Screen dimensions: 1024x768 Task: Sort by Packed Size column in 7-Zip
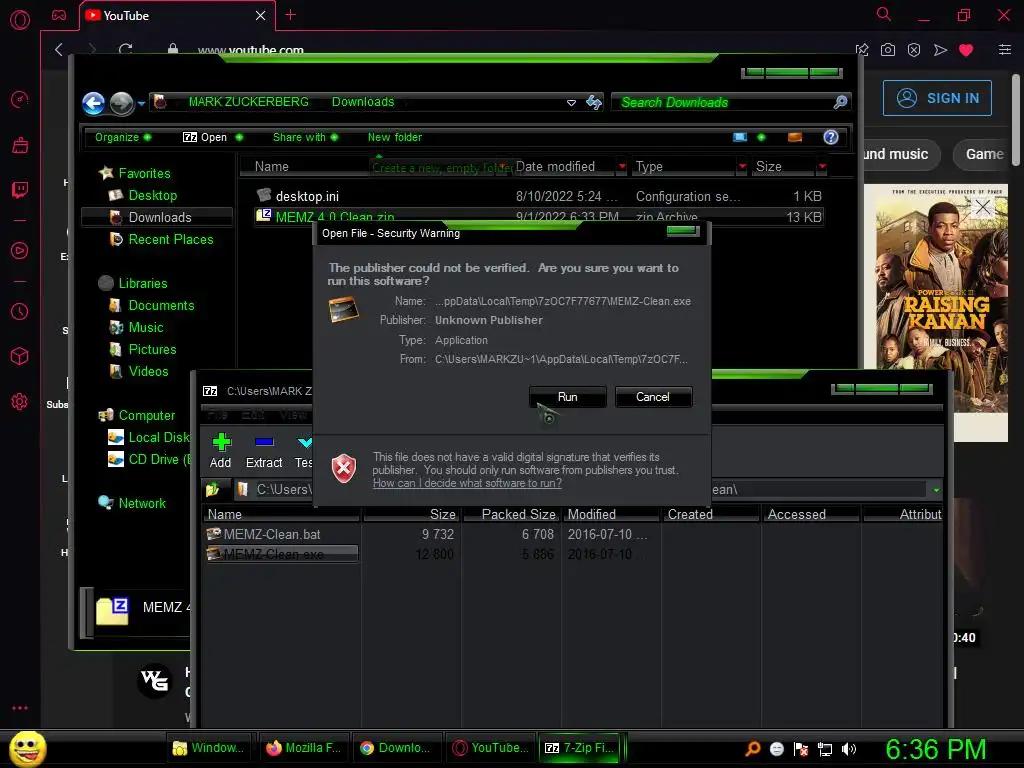point(513,515)
